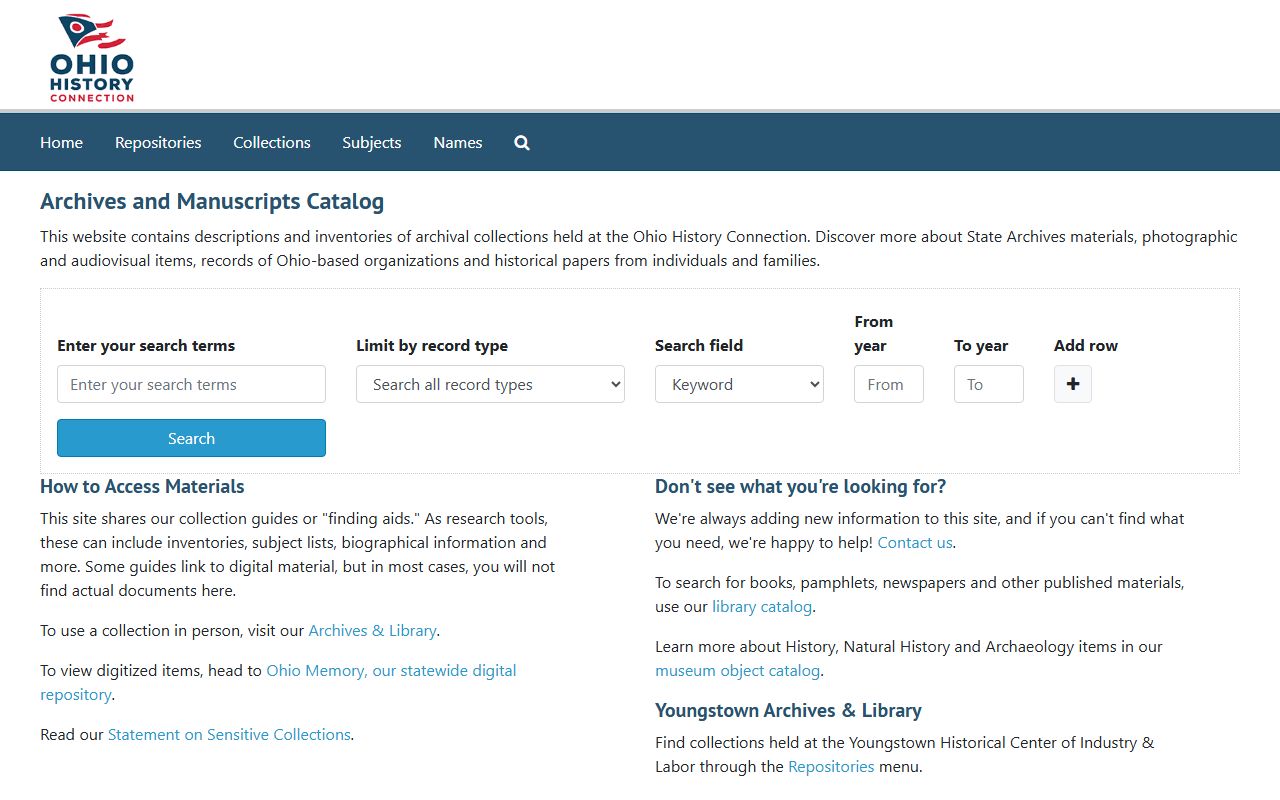This screenshot has height=800, width=1280.
Task: Follow the 'Archives & Library' link
Action: click(x=372, y=631)
